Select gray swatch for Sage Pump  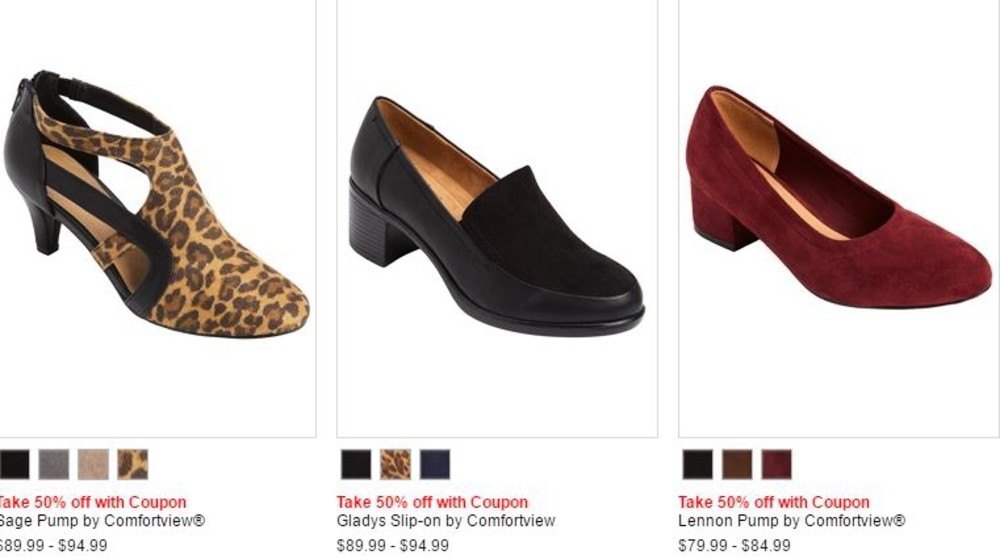(54, 465)
